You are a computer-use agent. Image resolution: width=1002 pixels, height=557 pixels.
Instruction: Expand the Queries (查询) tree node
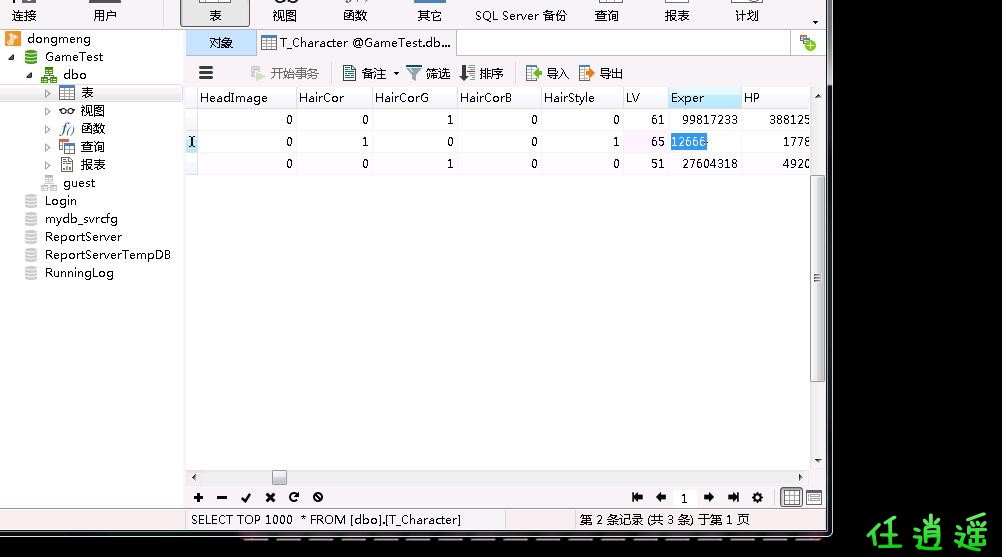click(x=47, y=147)
